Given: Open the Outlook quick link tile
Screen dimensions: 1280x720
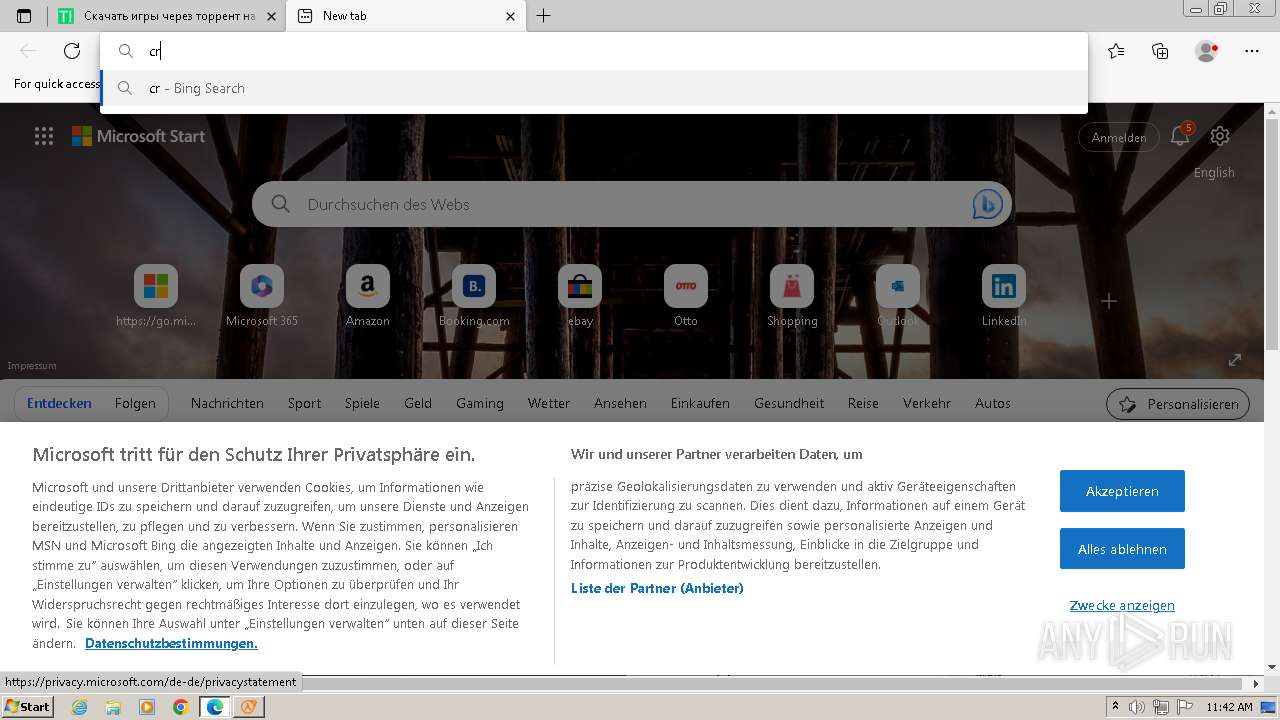Looking at the screenshot, I should tap(898, 296).
